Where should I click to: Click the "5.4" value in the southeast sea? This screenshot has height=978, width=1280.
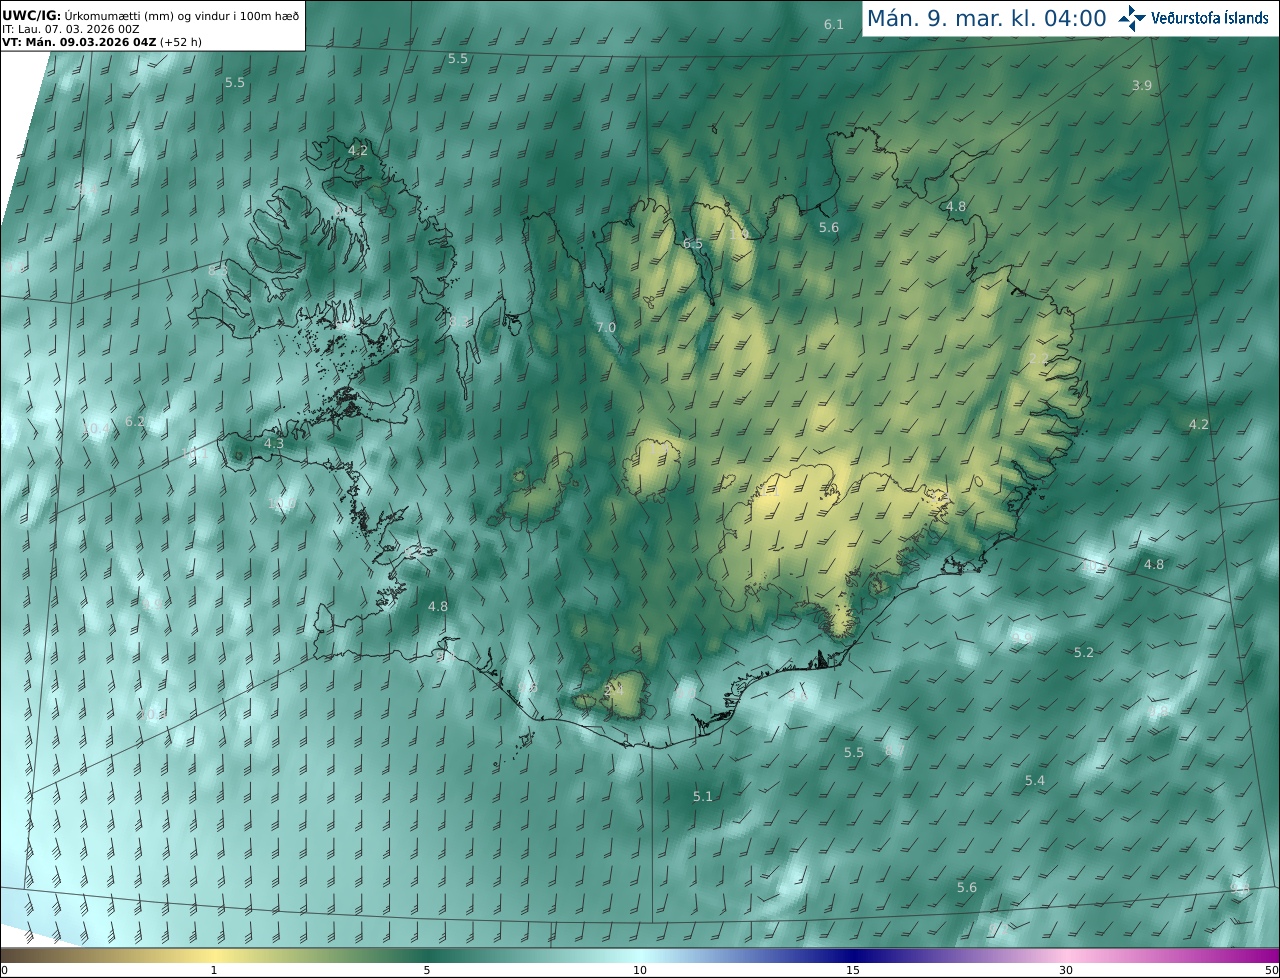point(1035,780)
